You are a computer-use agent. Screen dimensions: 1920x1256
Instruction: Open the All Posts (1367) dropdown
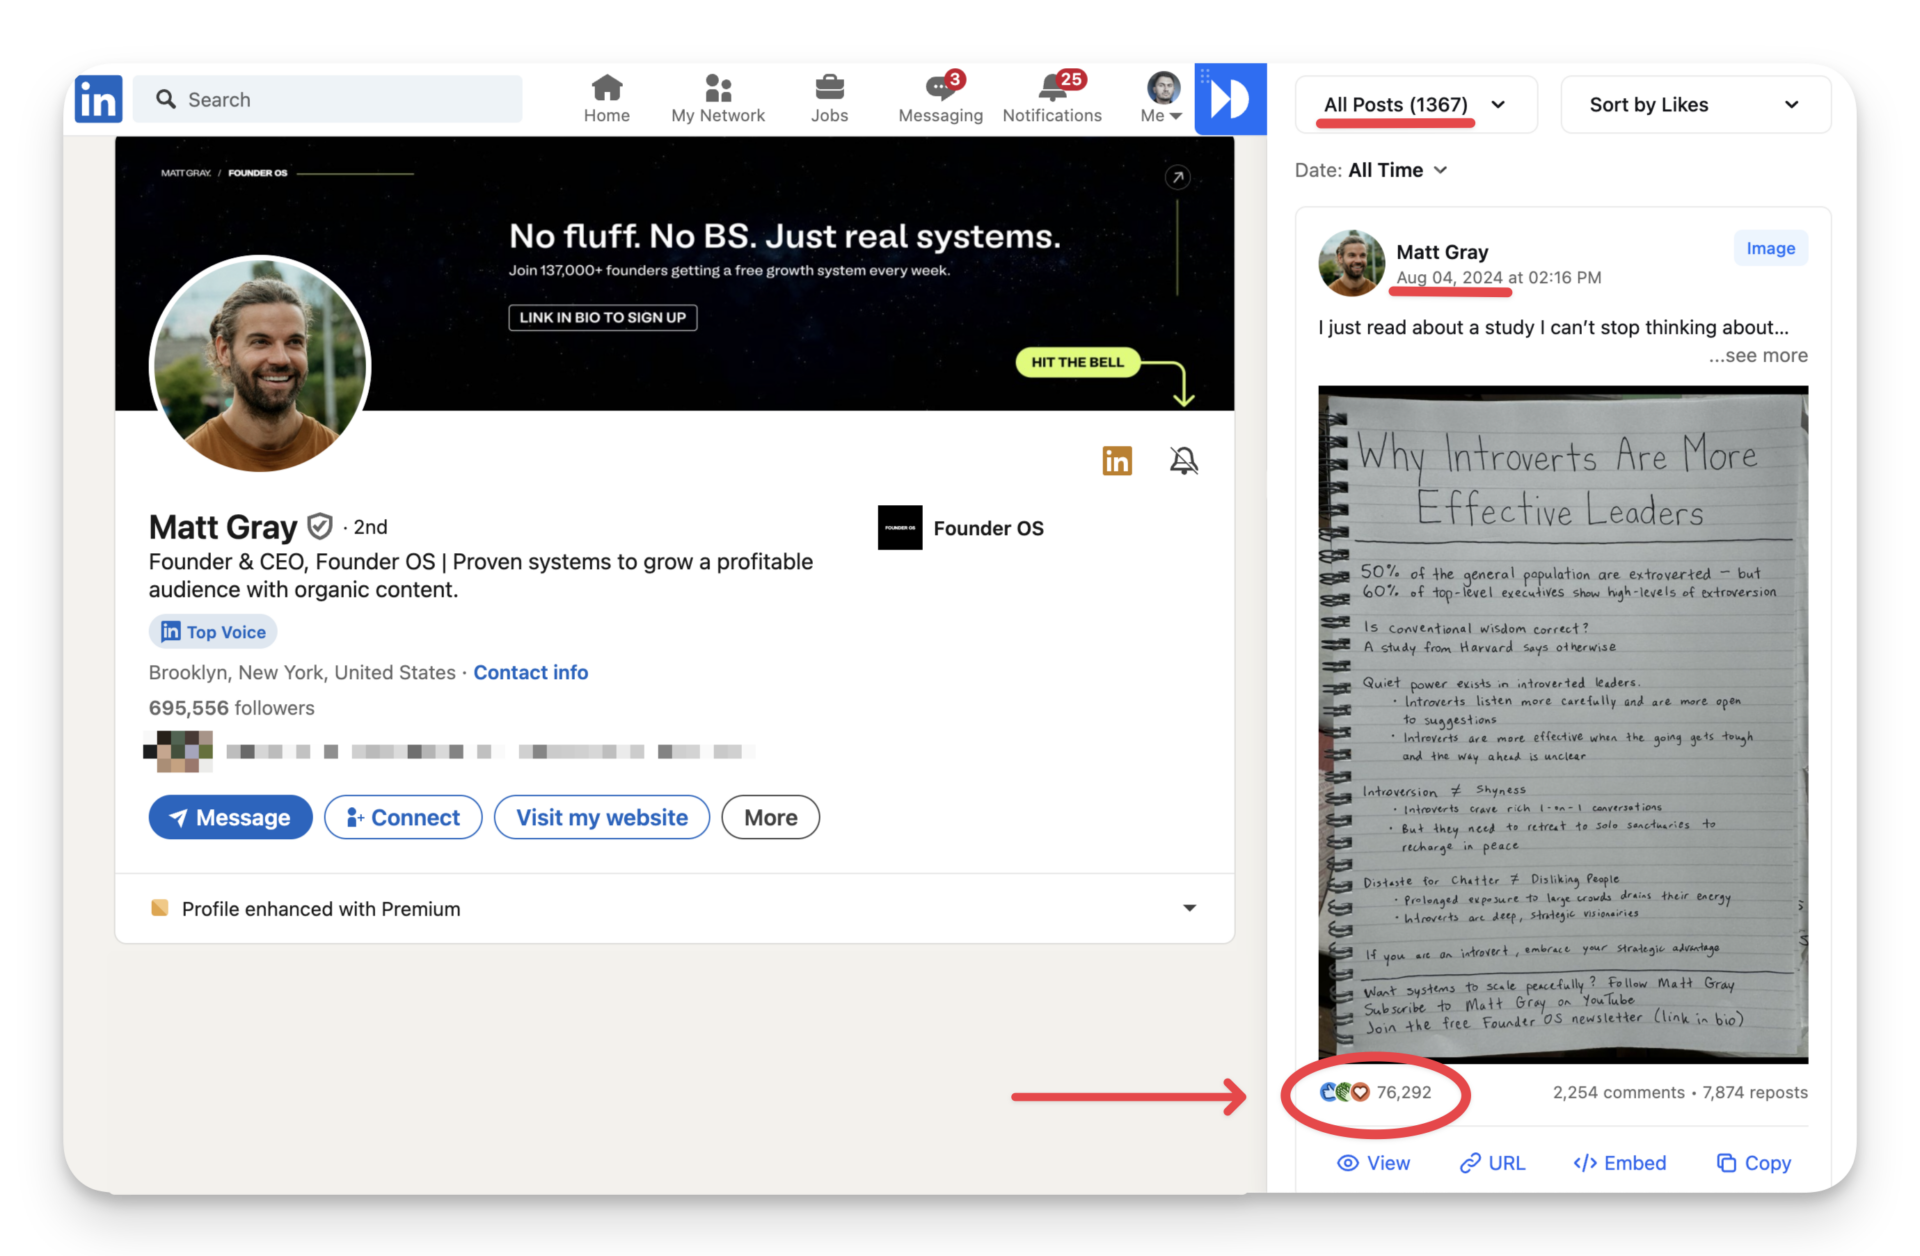pyautogui.click(x=1414, y=105)
